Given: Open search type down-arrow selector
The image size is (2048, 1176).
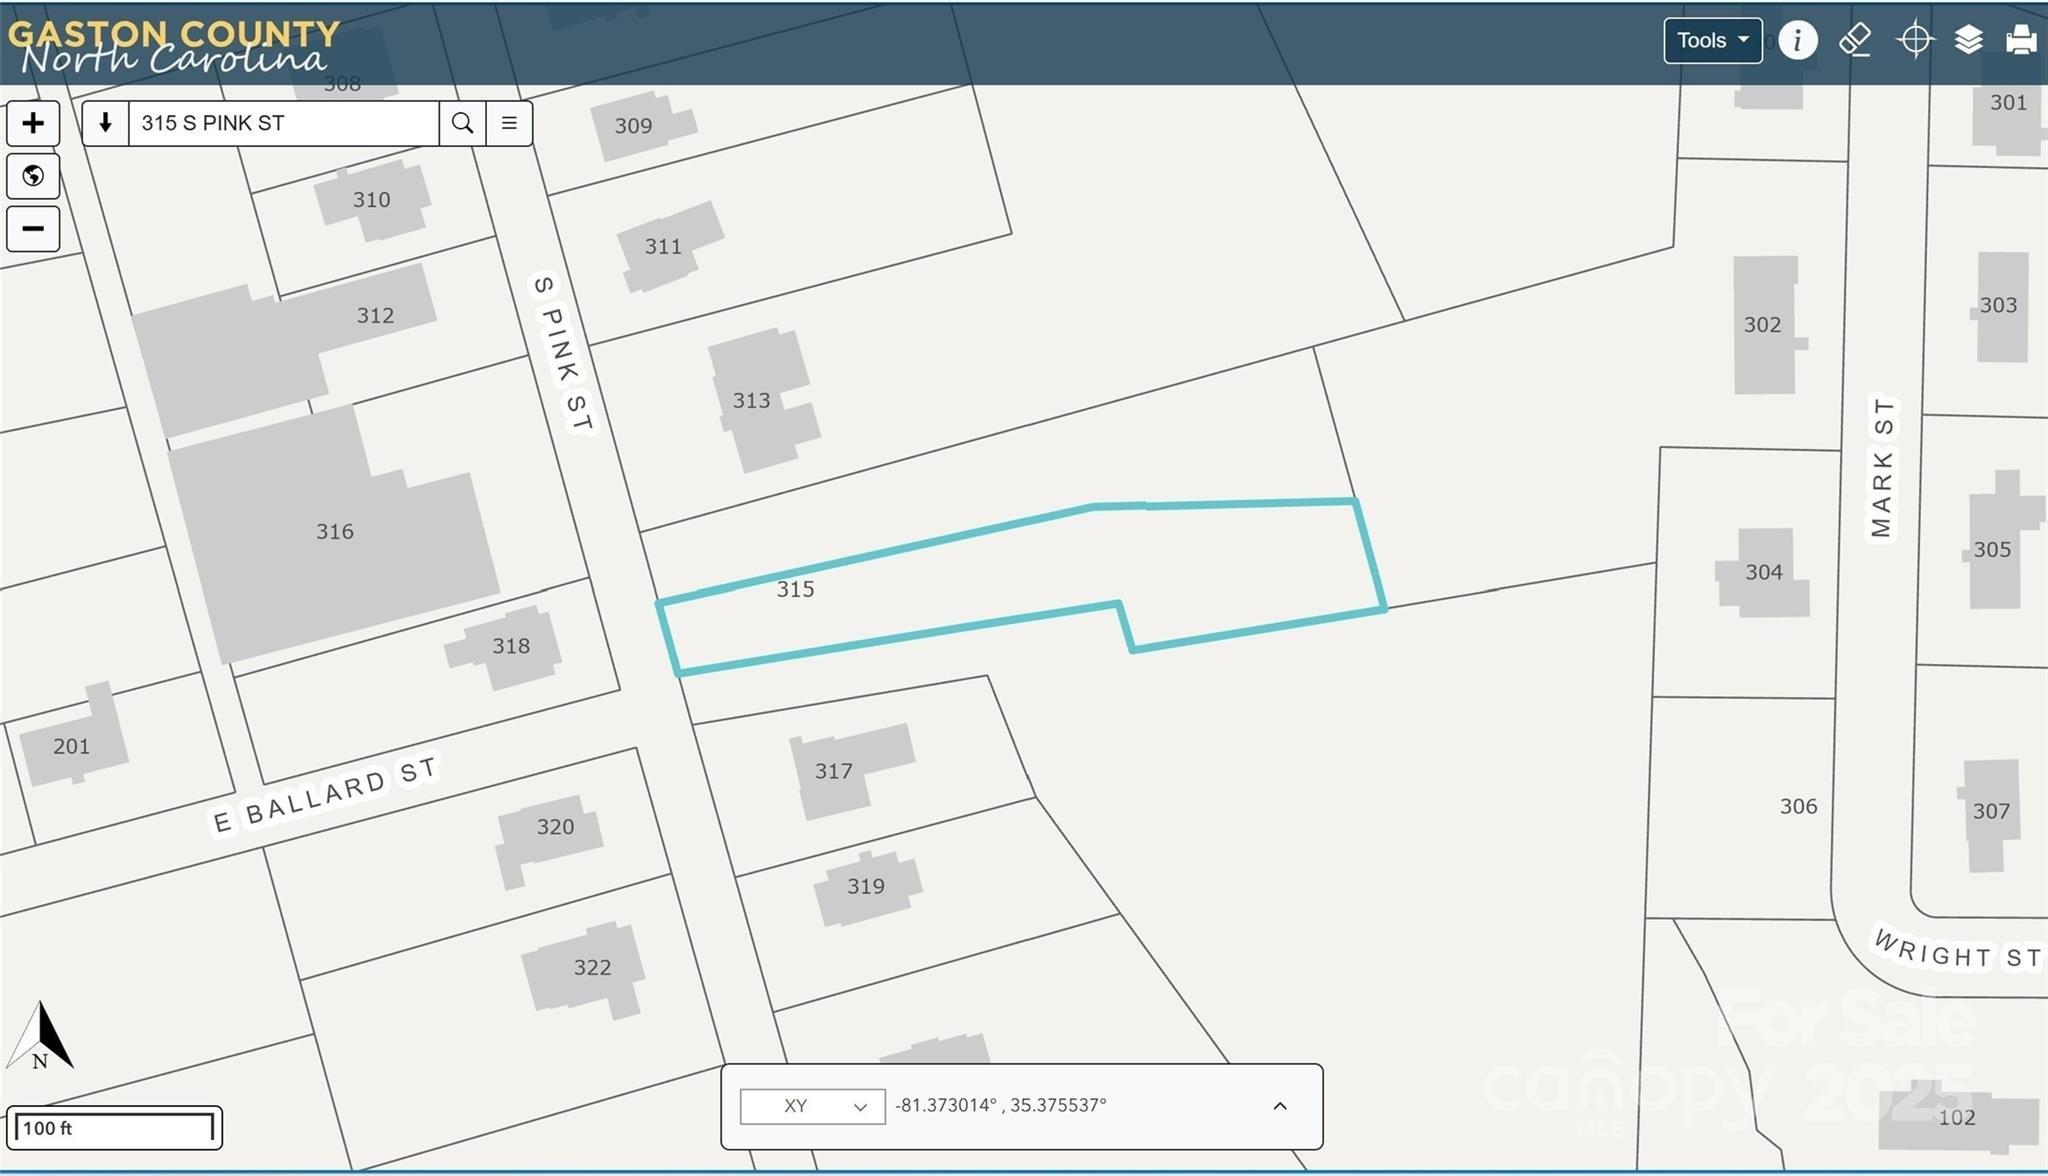Looking at the screenshot, I should [105, 123].
